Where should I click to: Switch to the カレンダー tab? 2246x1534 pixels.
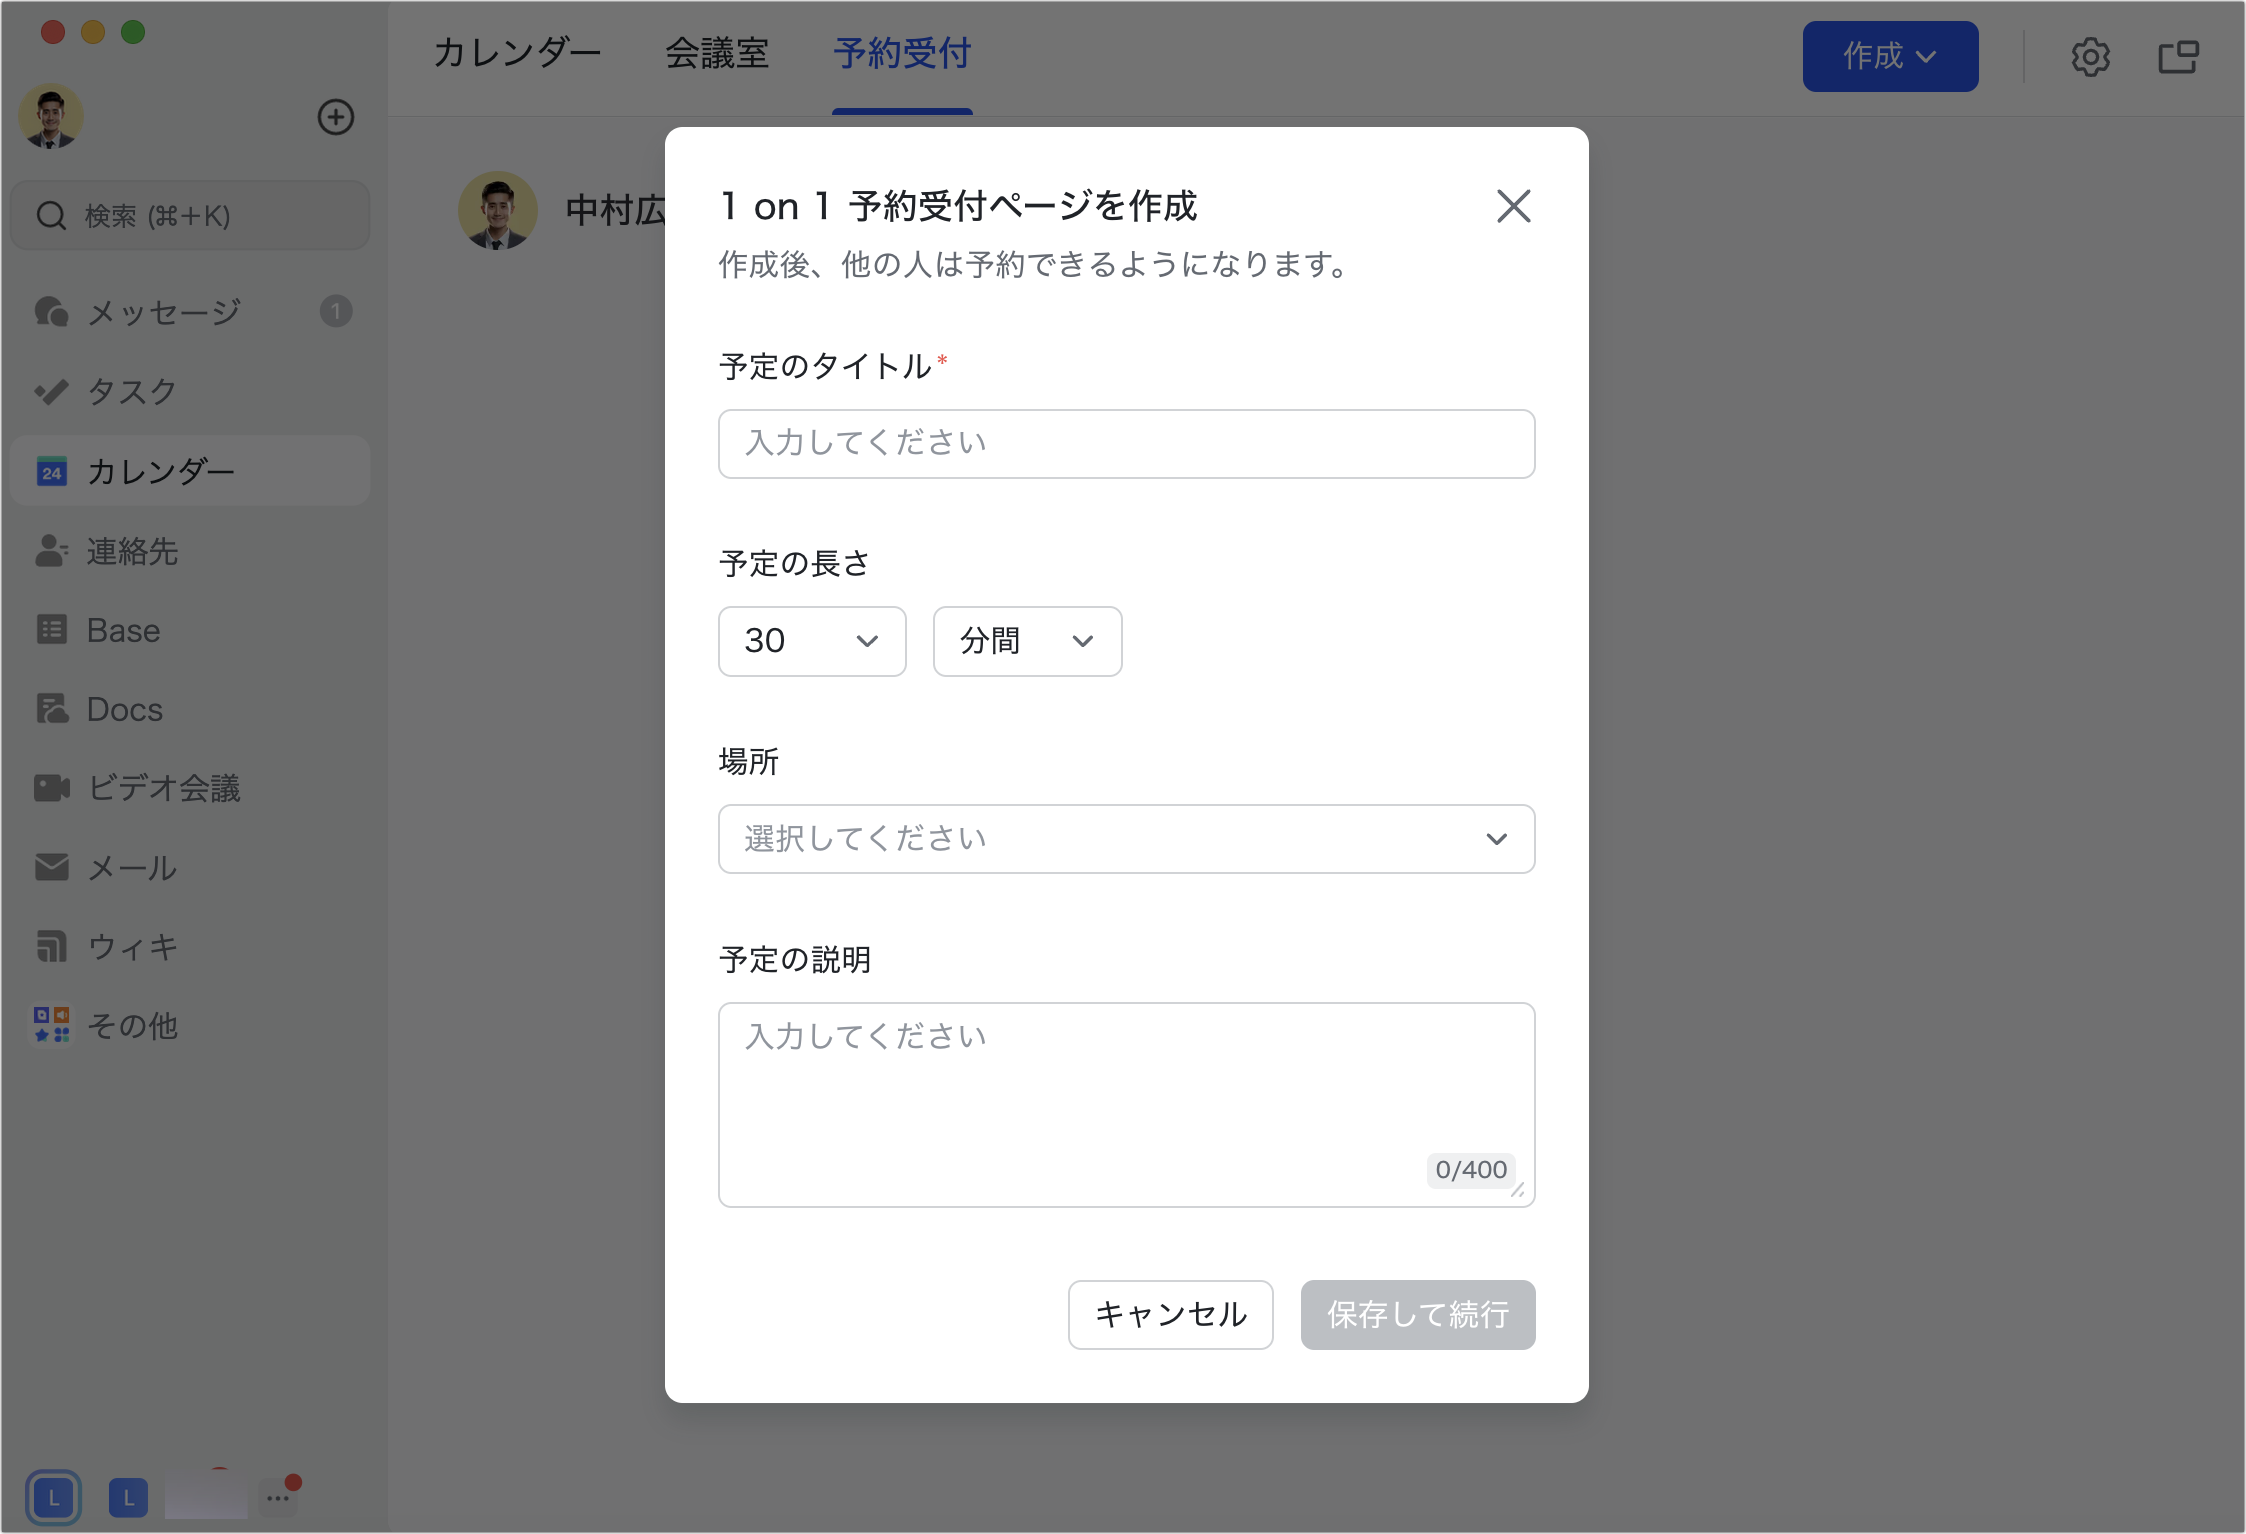click(x=517, y=54)
